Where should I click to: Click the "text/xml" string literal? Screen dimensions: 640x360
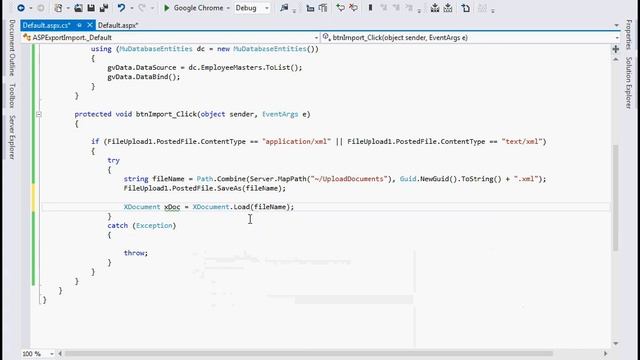(x=522, y=142)
